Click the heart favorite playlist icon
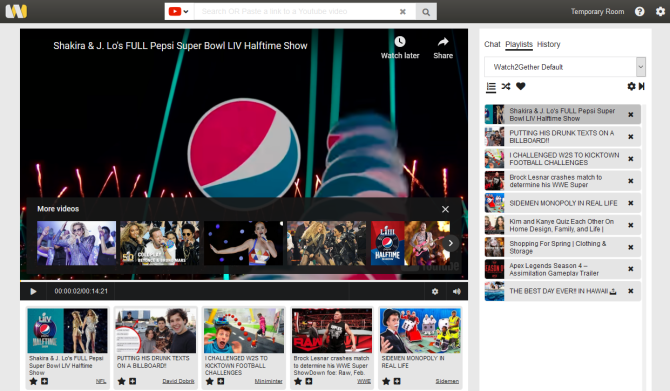 click(520, 86)
